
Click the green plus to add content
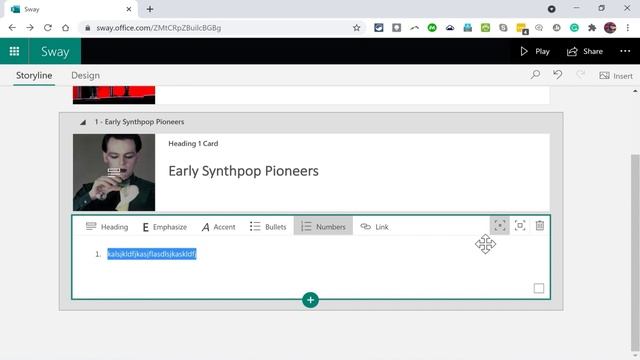[x=310, y=300]
